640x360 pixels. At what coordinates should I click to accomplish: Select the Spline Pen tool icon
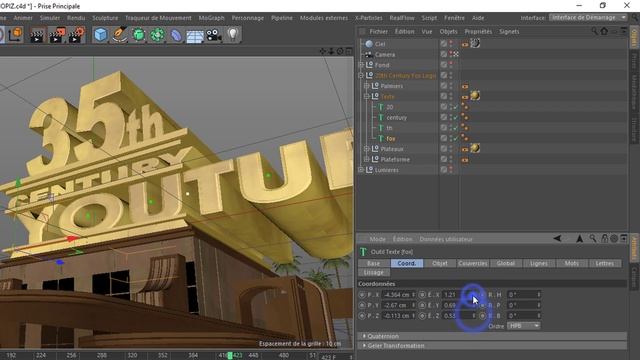[x=120, y=35]
